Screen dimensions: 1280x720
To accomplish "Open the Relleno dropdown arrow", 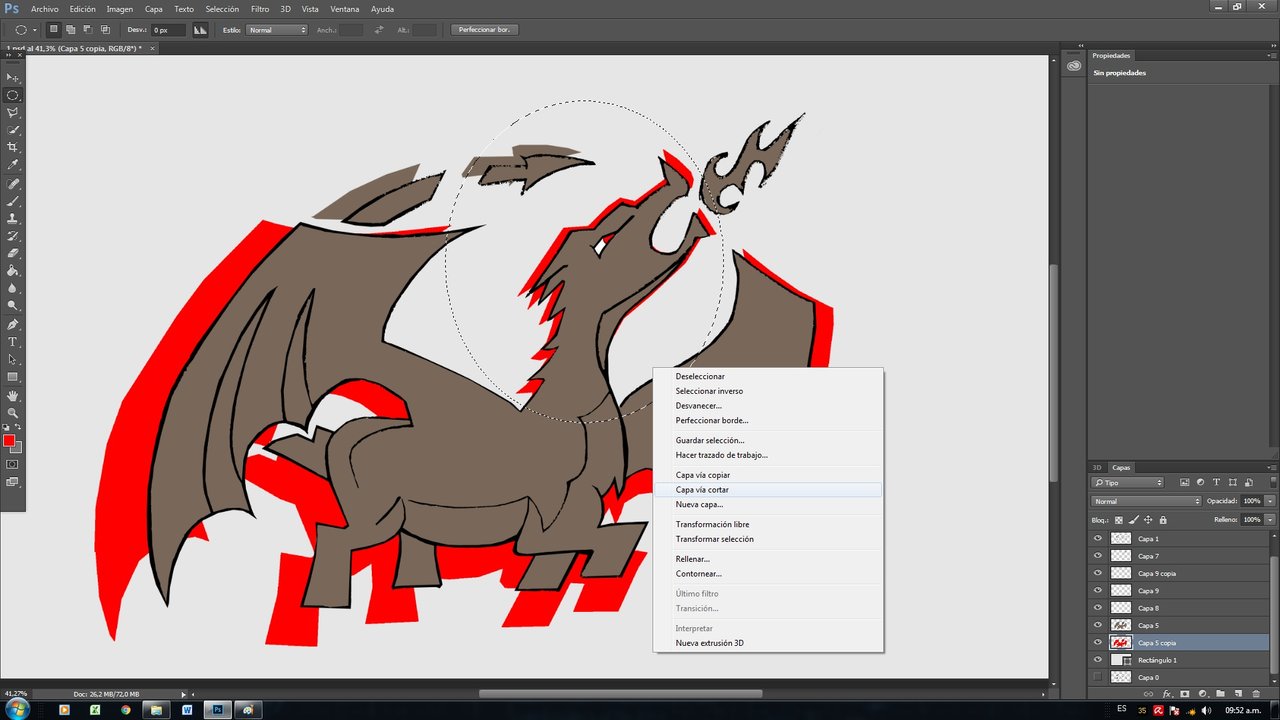I will tap(1270, 520).
